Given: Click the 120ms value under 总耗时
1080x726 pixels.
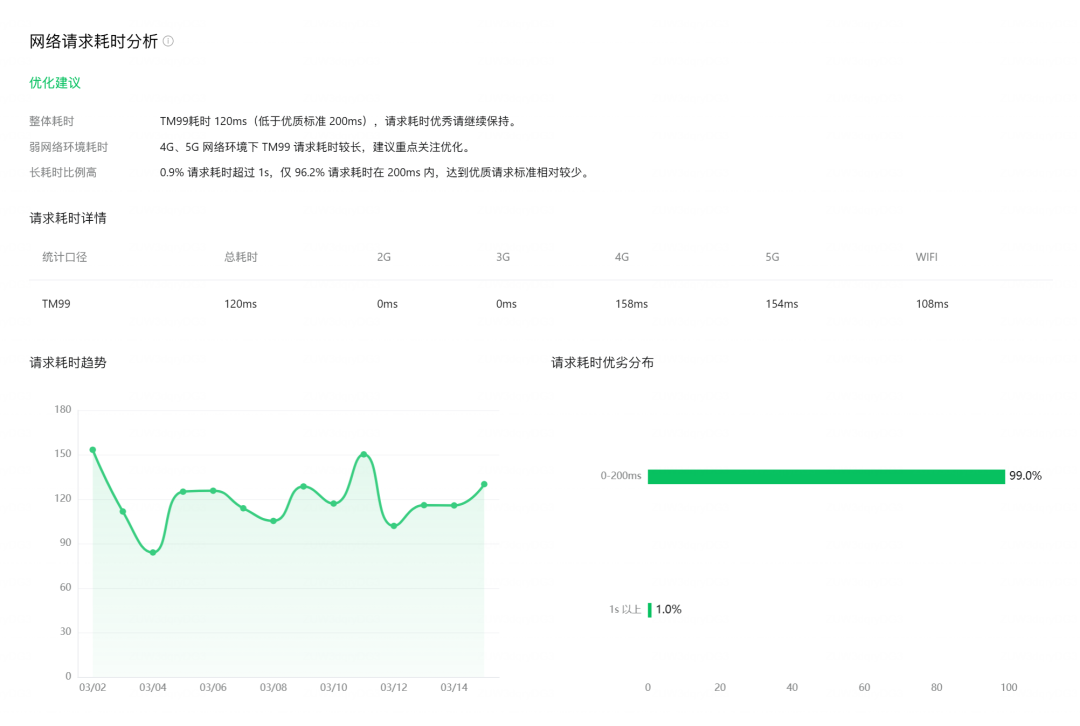Looking at the screenshot, I should click(240, 304).
